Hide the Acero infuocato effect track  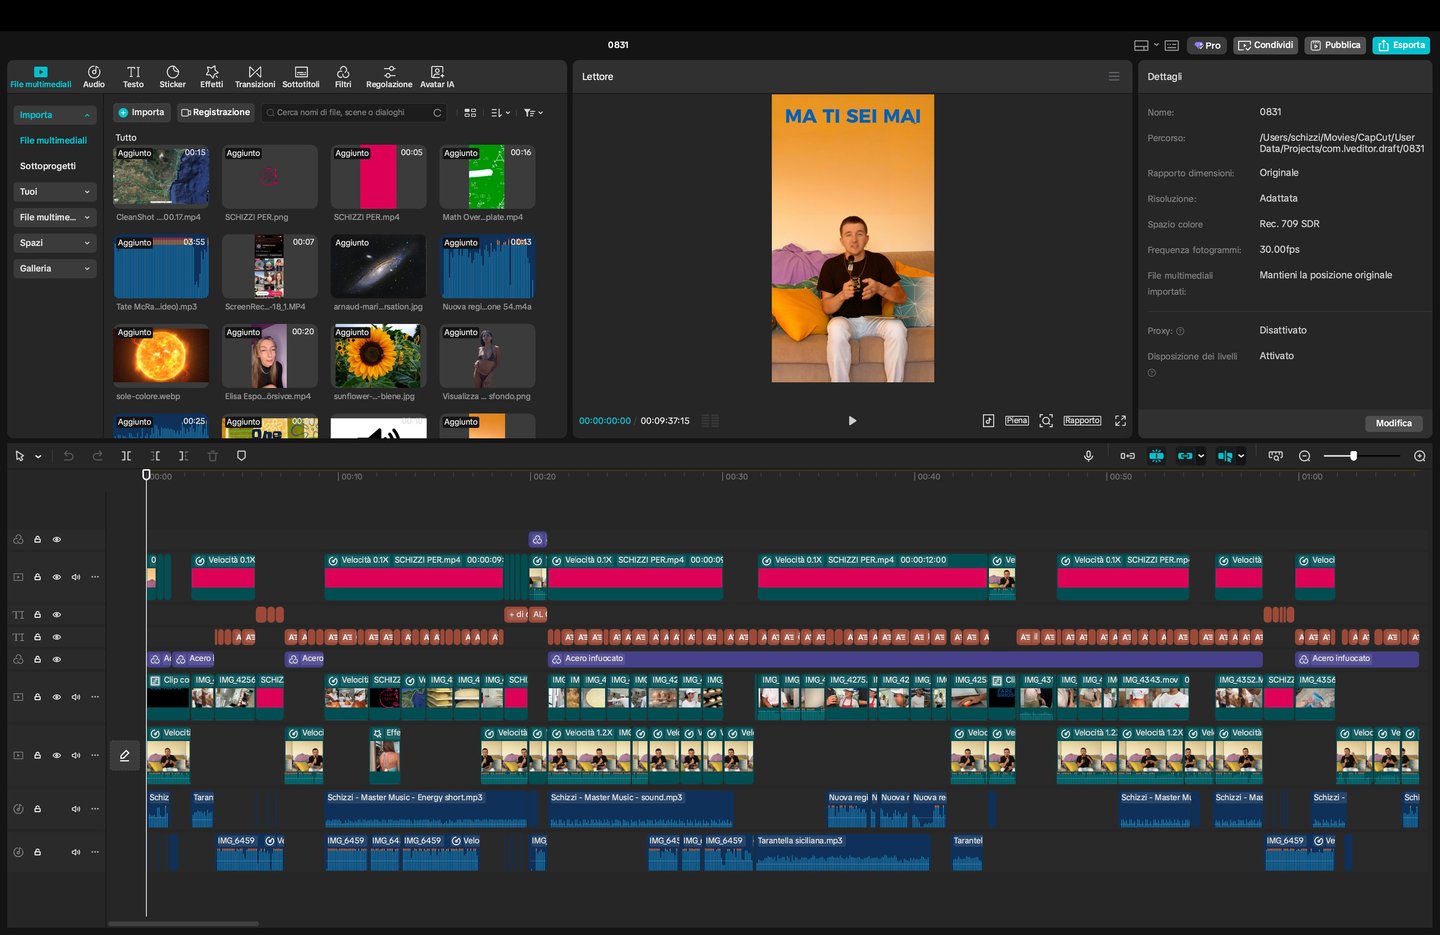(x=57, y=660)
